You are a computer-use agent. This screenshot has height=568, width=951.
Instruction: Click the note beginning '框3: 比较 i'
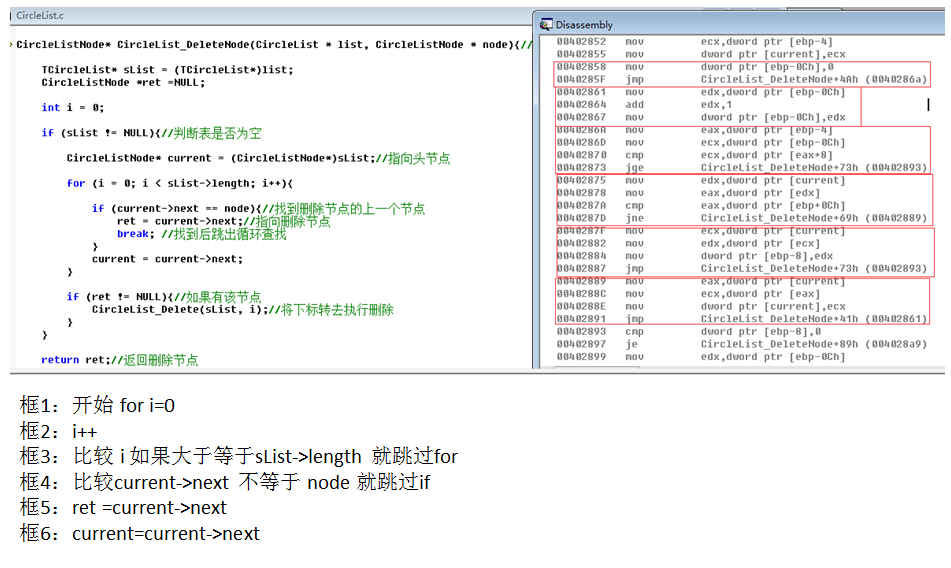[238, 456]
